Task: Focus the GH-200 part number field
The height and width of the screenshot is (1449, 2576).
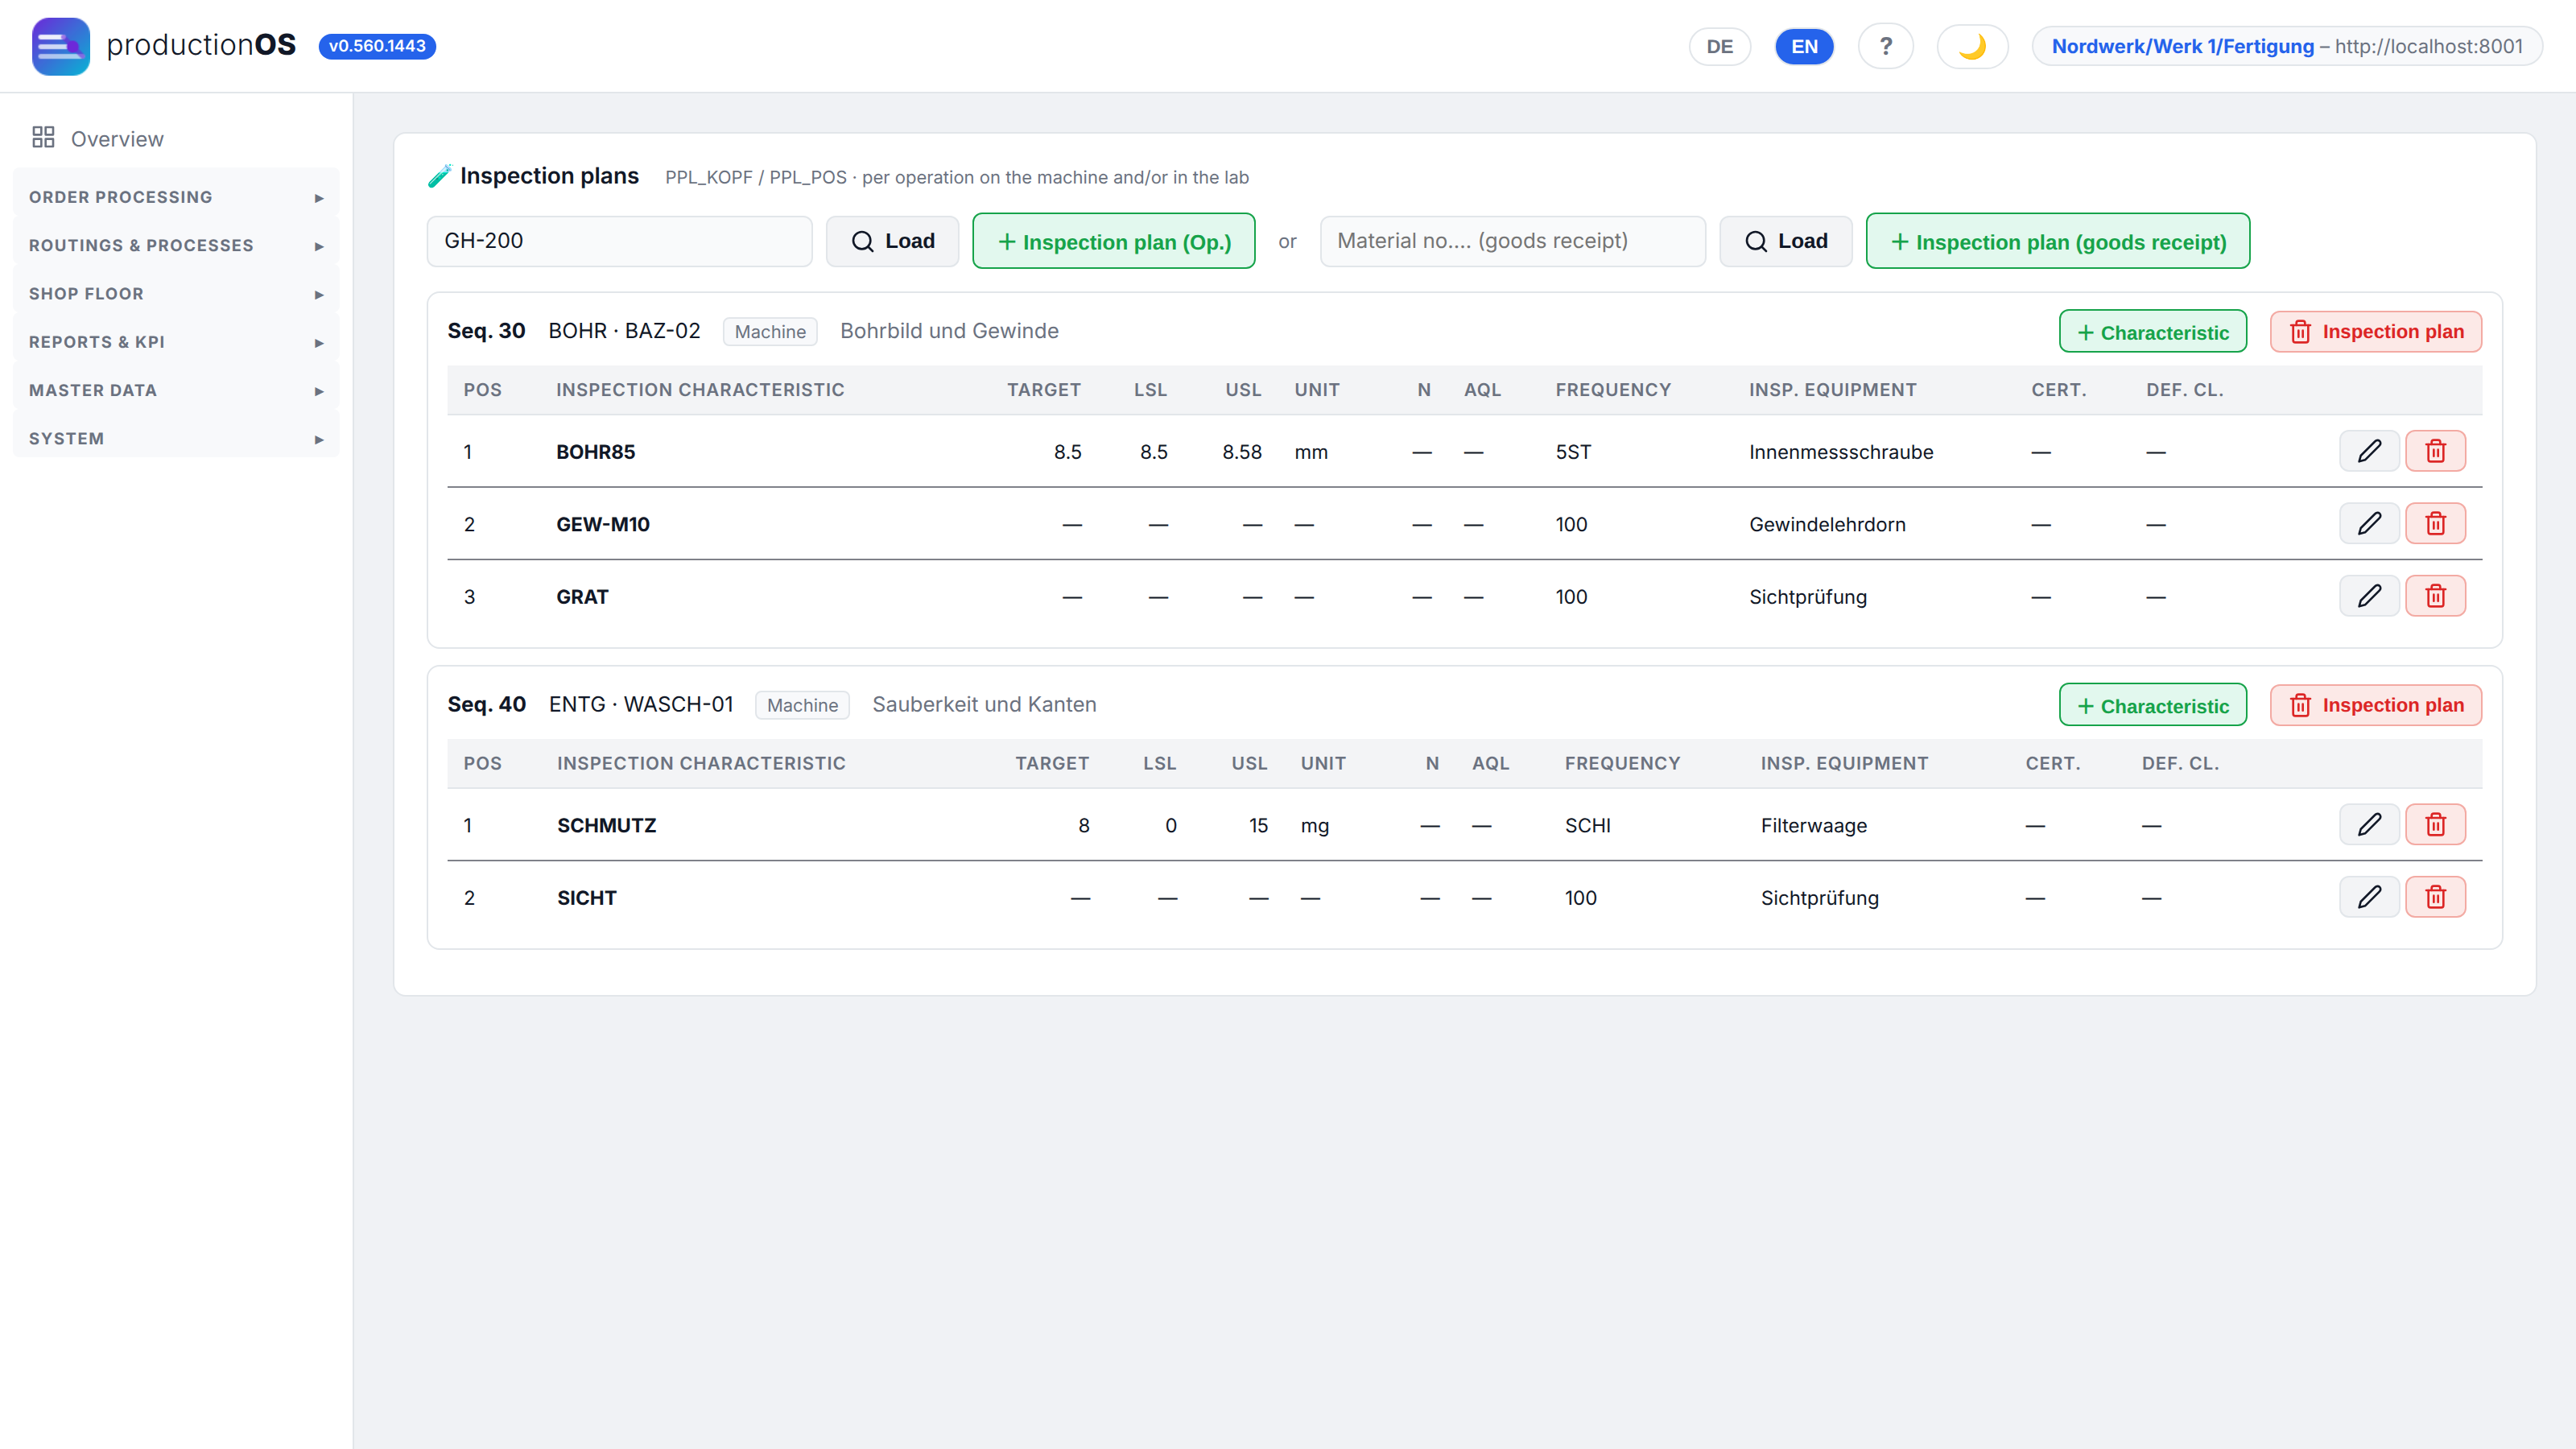Action: [619, 241]
